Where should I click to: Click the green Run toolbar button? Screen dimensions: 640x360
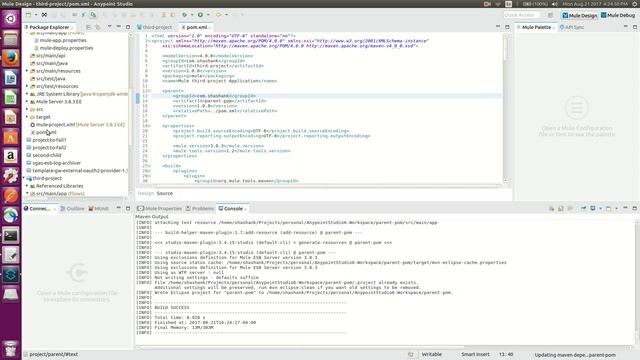tap(200, 15)
